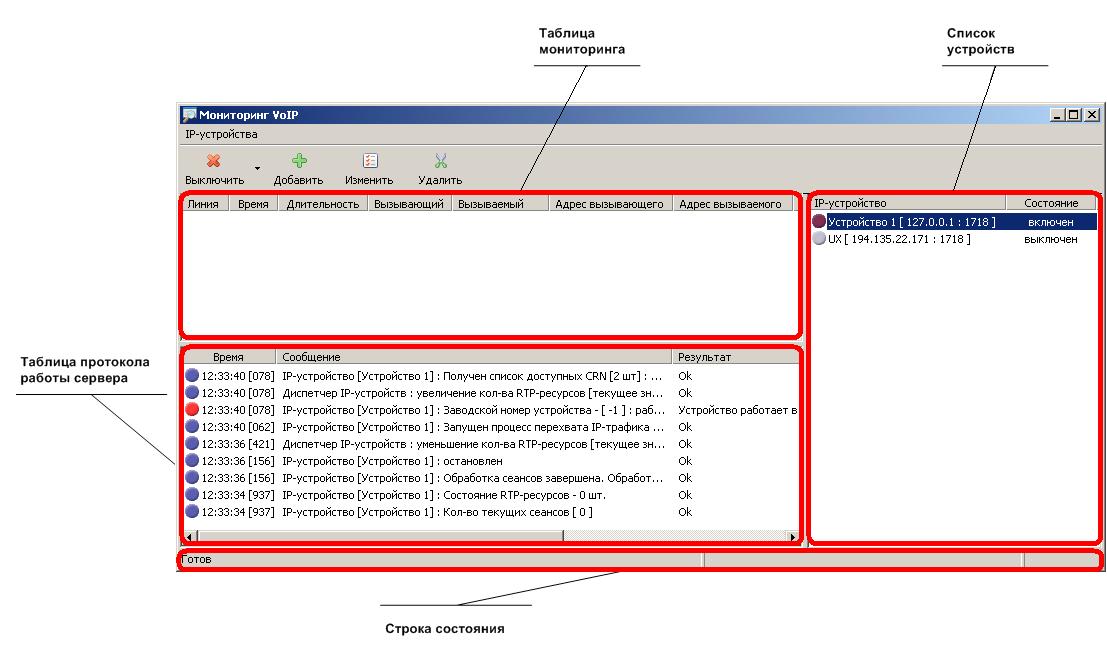Open the dropdown arrow next to Выключить
This screenshot has height=657, width=1107.
[x=257, y=168]
